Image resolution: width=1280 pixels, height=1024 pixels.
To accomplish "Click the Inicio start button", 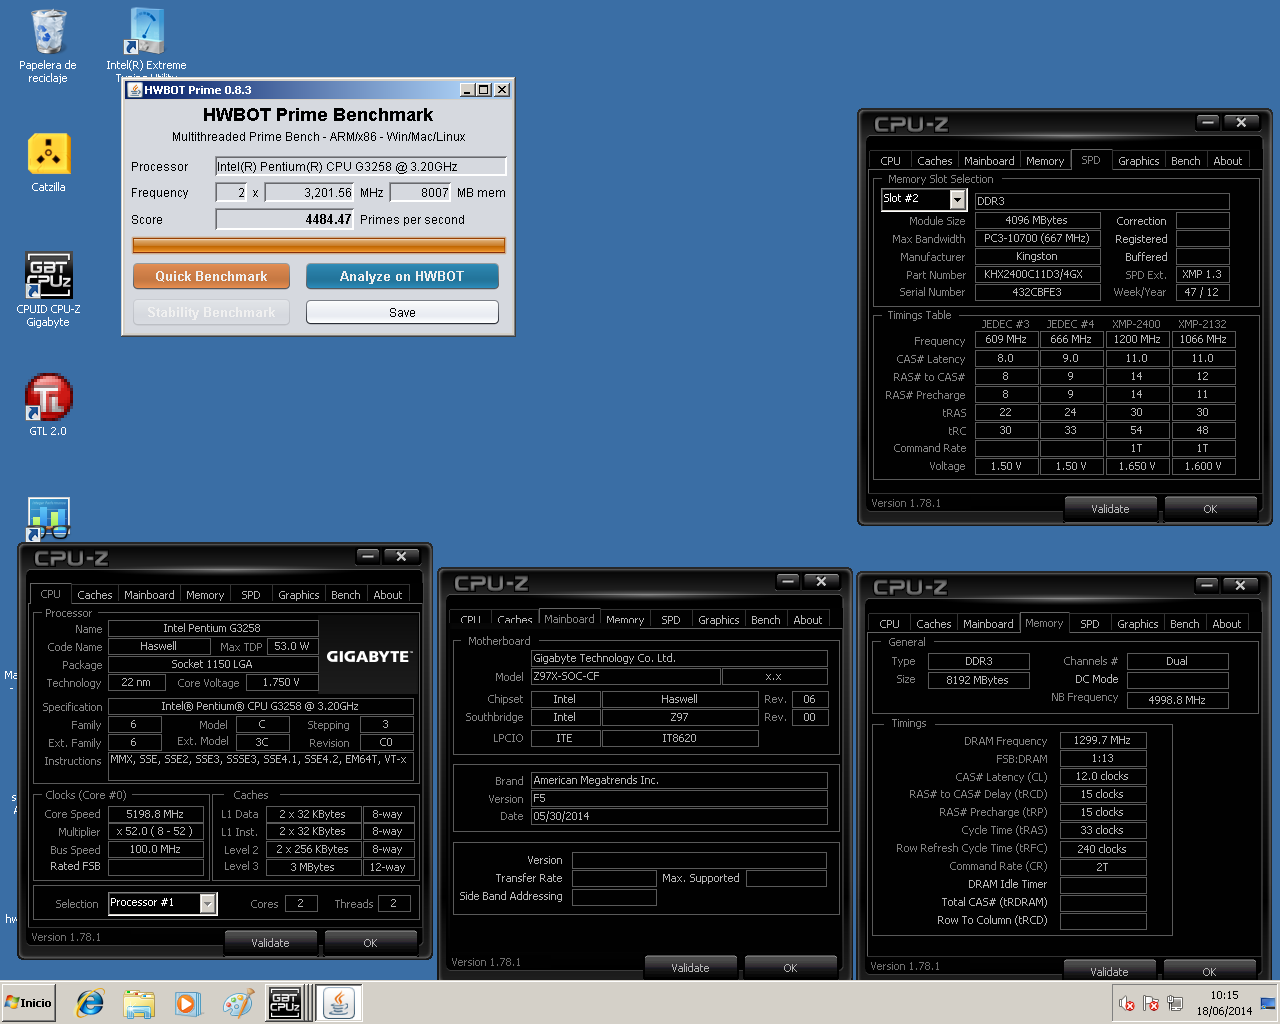I will (x=29, y=1003).
